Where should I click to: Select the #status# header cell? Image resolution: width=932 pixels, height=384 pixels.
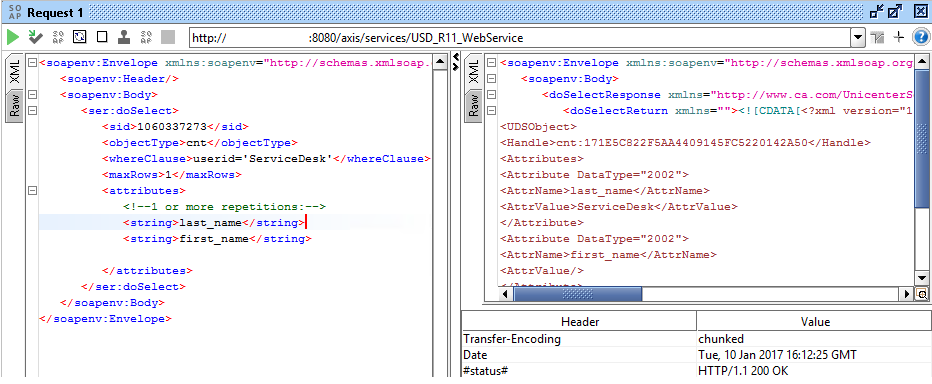coord(579,370)
